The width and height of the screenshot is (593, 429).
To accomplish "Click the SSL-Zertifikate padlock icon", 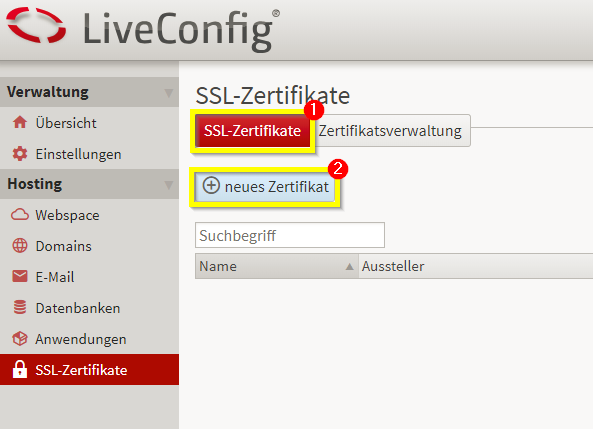I will click(x=20, y=369).
